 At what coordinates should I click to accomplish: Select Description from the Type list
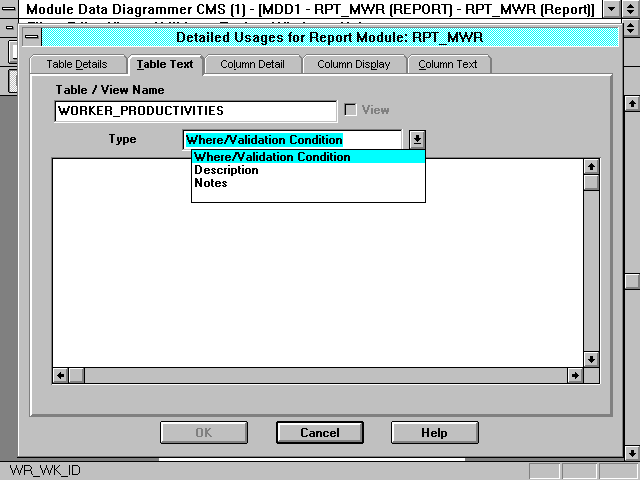click(226, 170)
